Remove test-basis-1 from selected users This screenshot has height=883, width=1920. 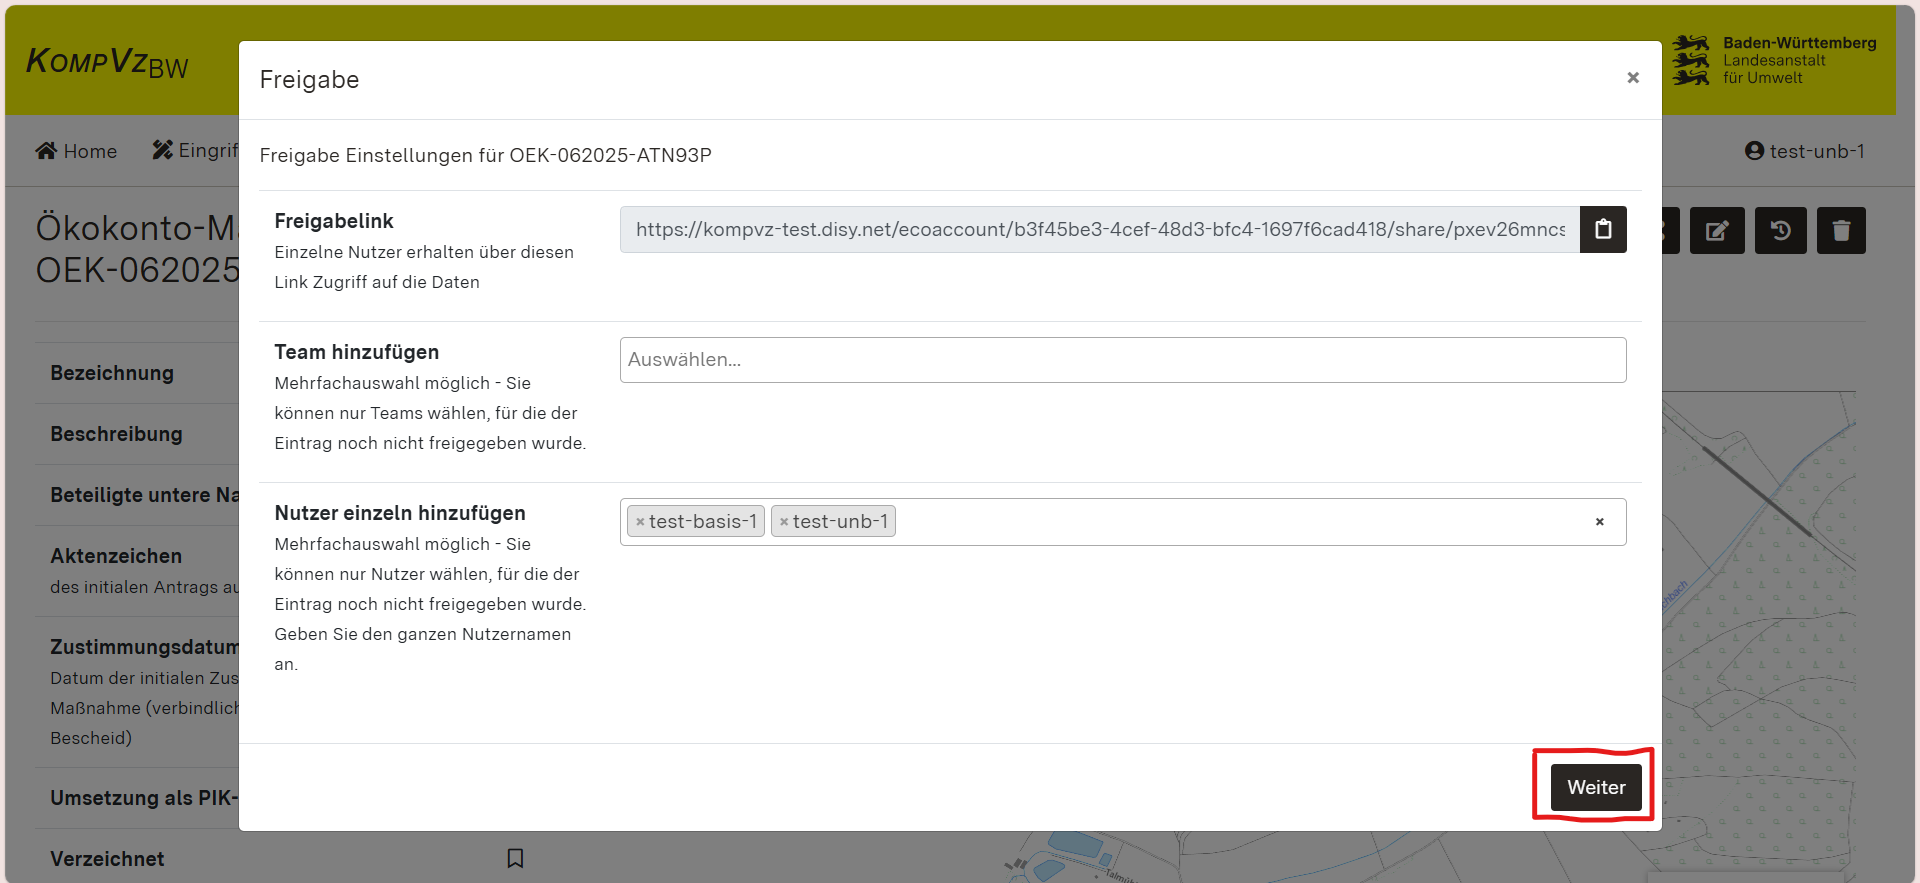640,522
